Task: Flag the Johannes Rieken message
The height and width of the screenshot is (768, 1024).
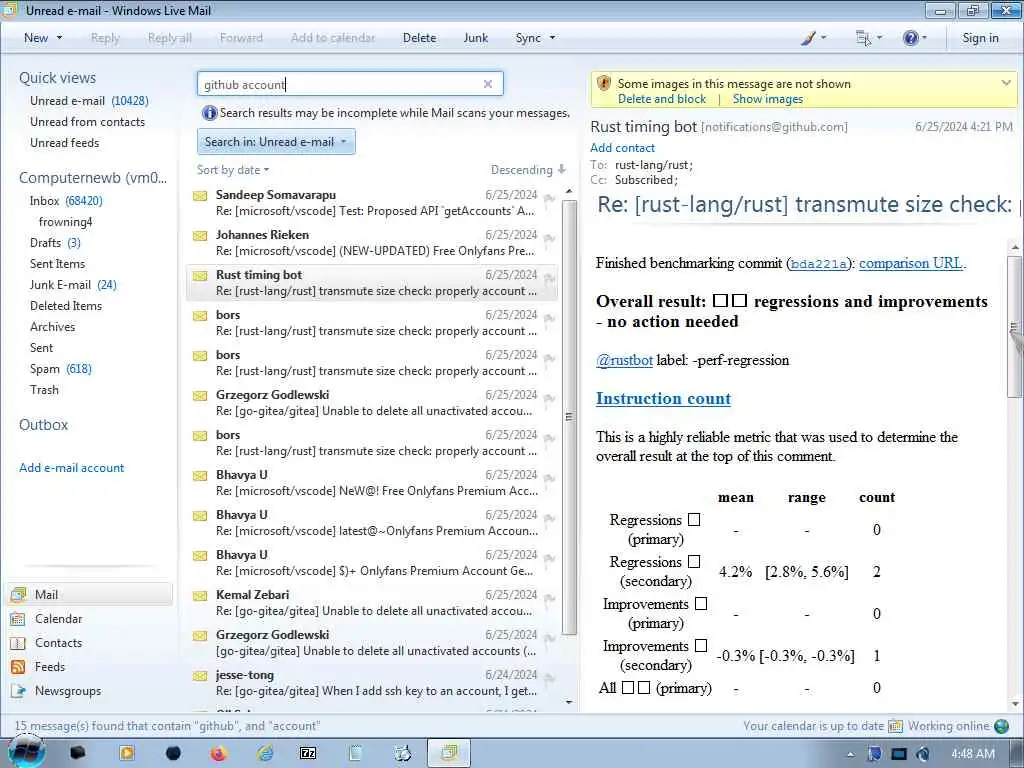Action: (x=549, y=239)
